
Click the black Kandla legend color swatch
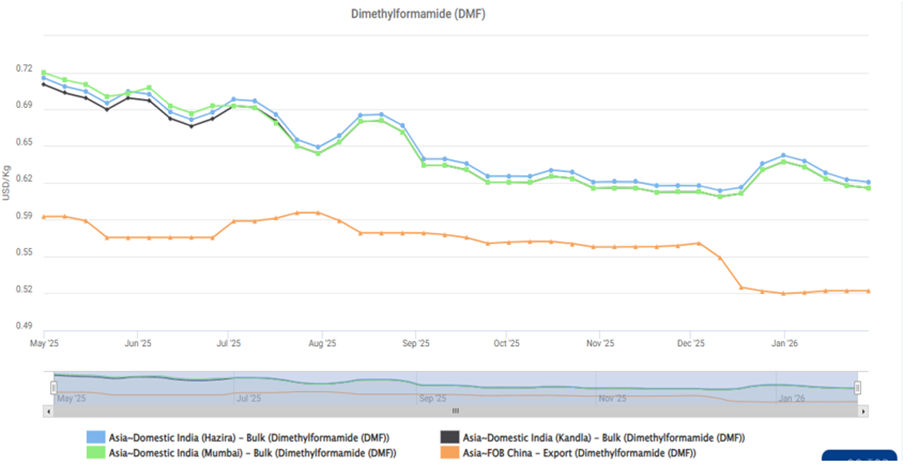[451, 438]
